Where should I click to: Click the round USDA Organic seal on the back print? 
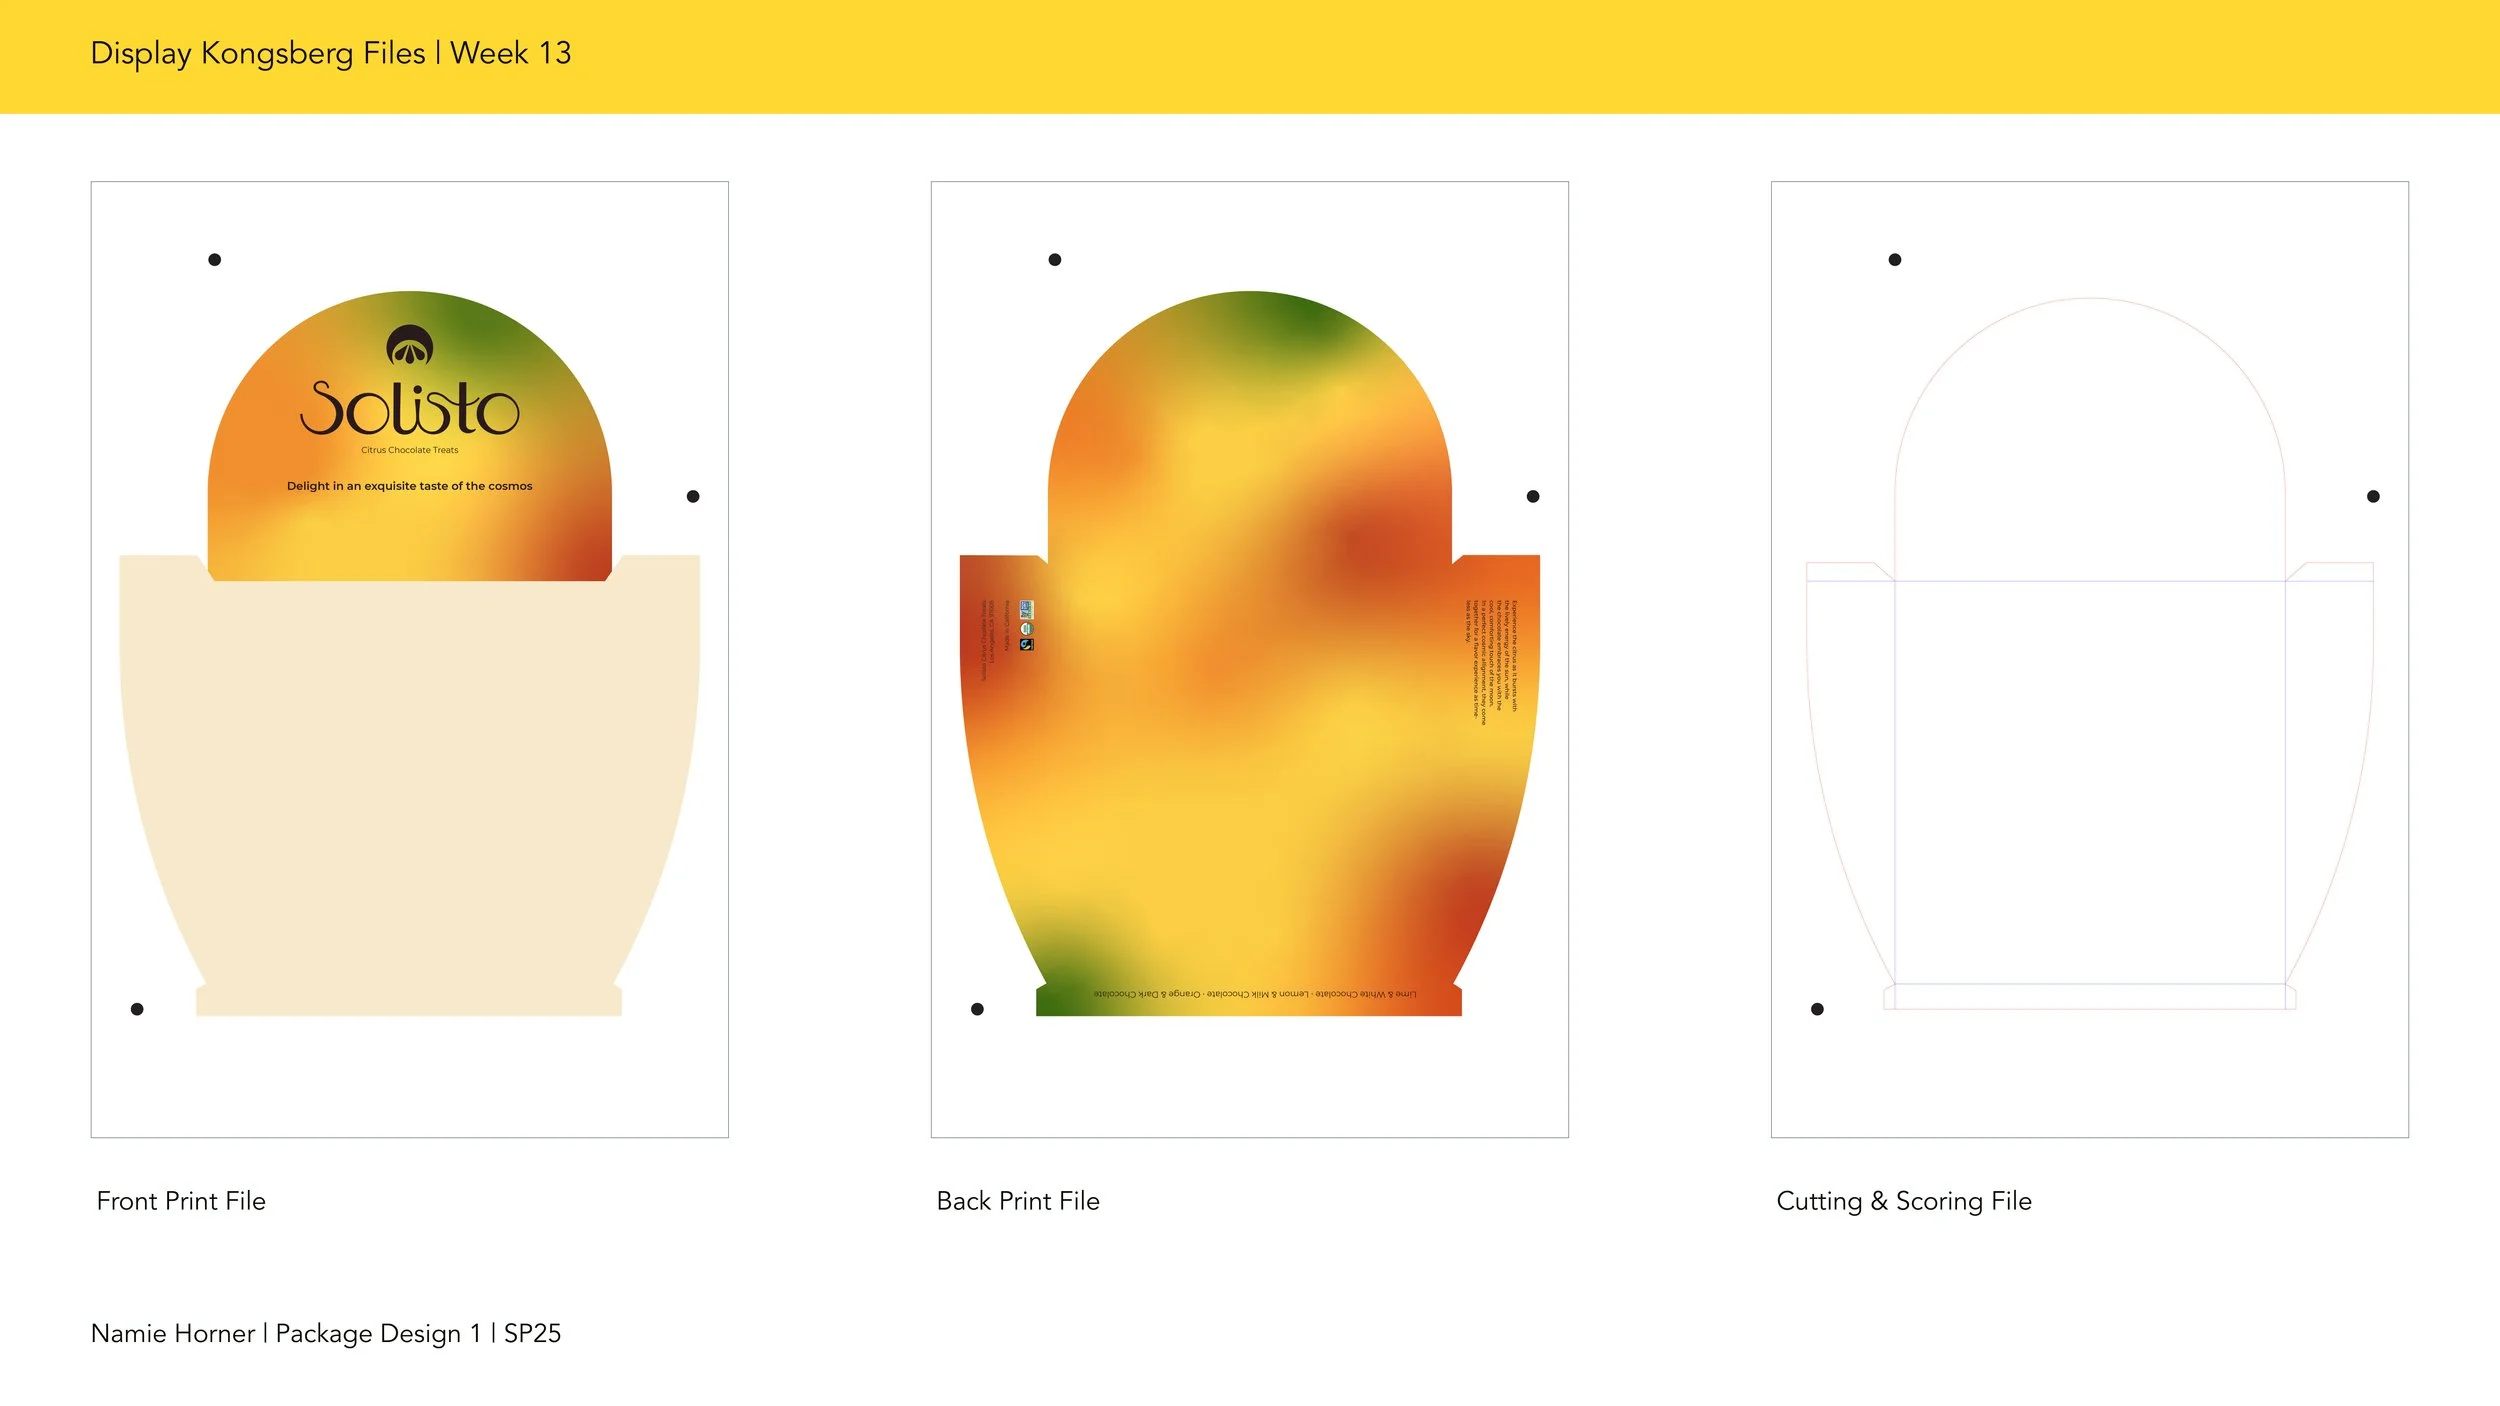click(x=1027, y=628)
